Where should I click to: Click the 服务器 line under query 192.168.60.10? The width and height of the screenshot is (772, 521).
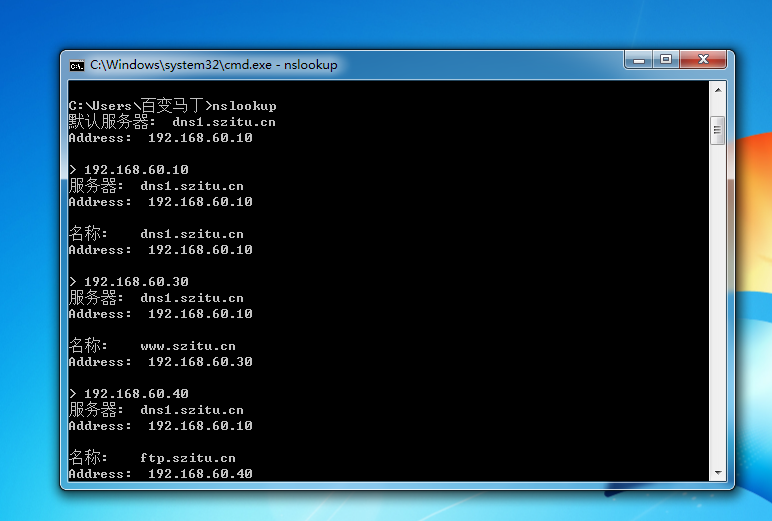coord(156,186)
